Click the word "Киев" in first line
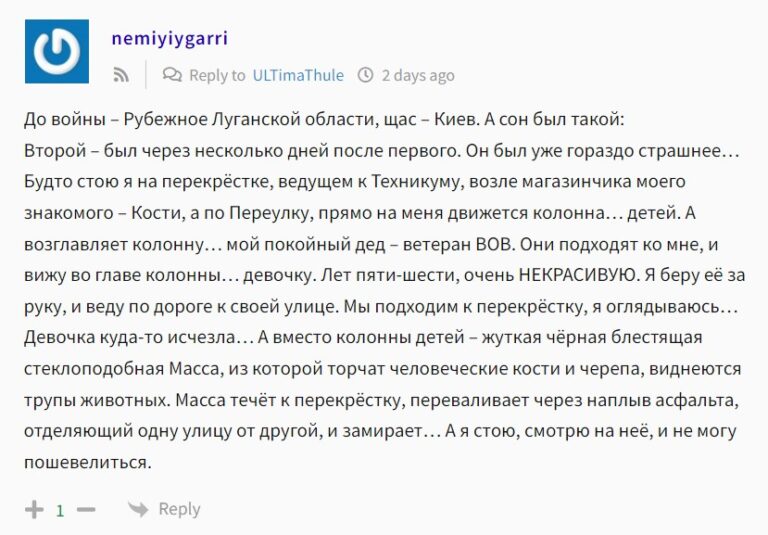The width and height of the screenshot is (768, 535). click(x=455, y=120)
